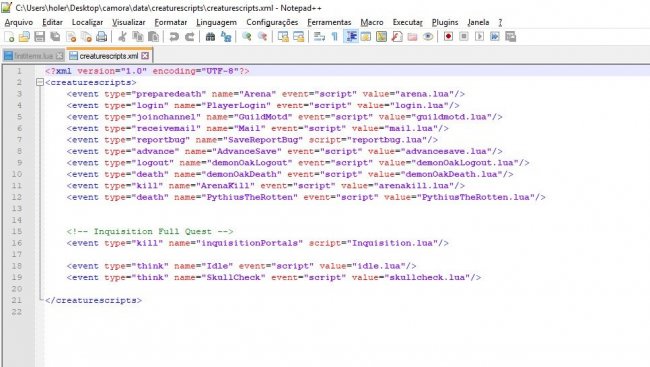Viewport: 650px width, 367px height.
Task: Click line number 12 in the margin
Action: pos(17,197)
